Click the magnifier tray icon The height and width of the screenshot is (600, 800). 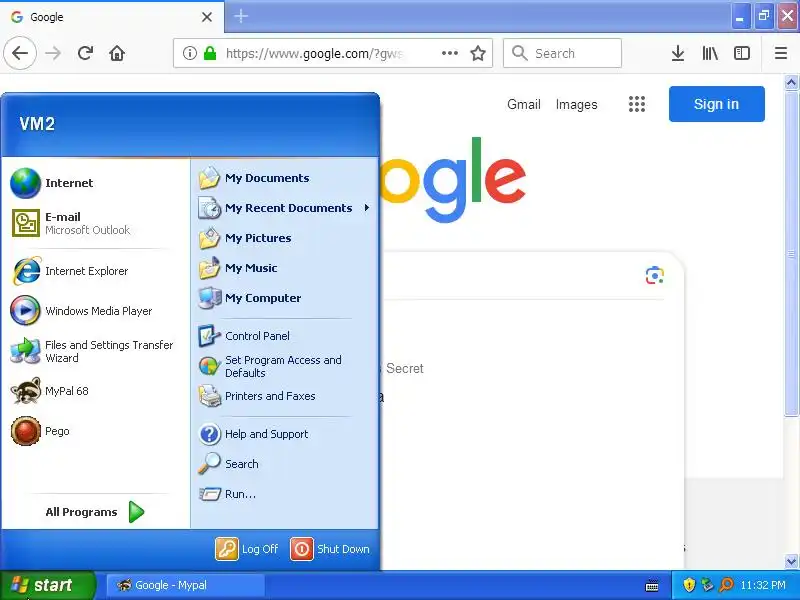coord(726,585)
